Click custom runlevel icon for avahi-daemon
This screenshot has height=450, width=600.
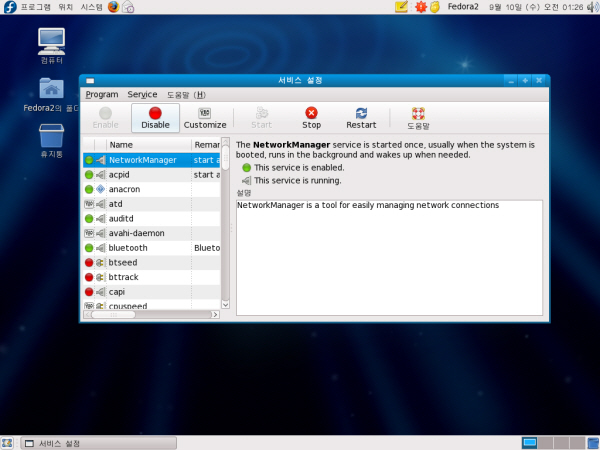pyautogui.click(x=89, y=233)
